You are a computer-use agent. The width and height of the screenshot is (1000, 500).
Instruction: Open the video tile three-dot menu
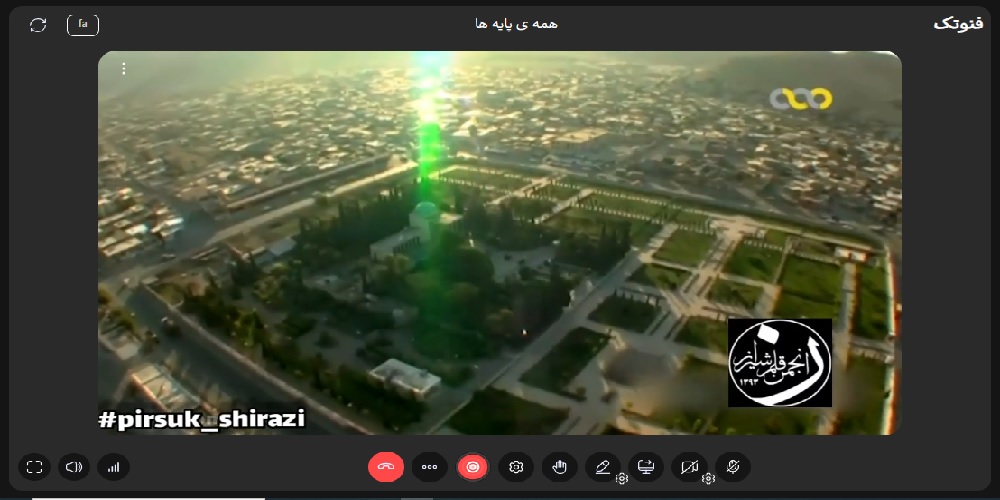click(124, 69)
